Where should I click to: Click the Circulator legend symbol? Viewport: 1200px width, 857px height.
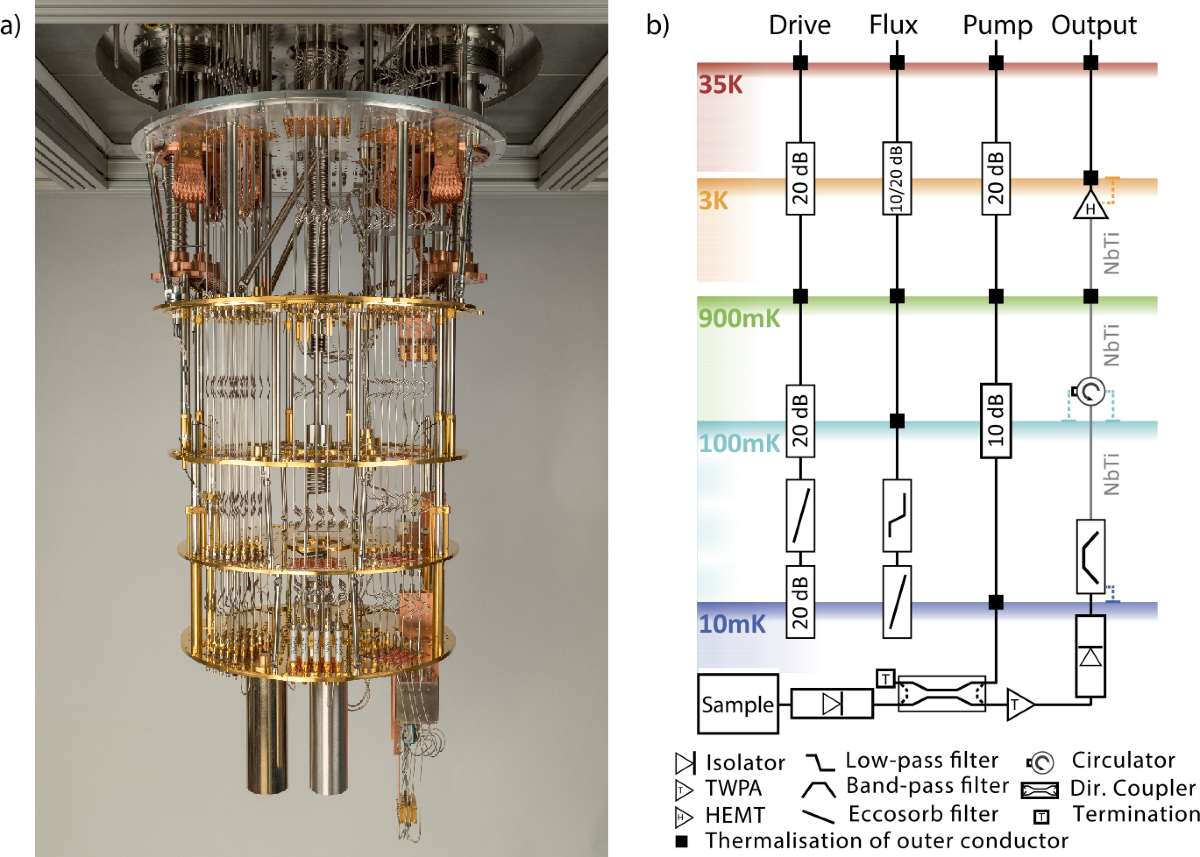coord(1040,763)
